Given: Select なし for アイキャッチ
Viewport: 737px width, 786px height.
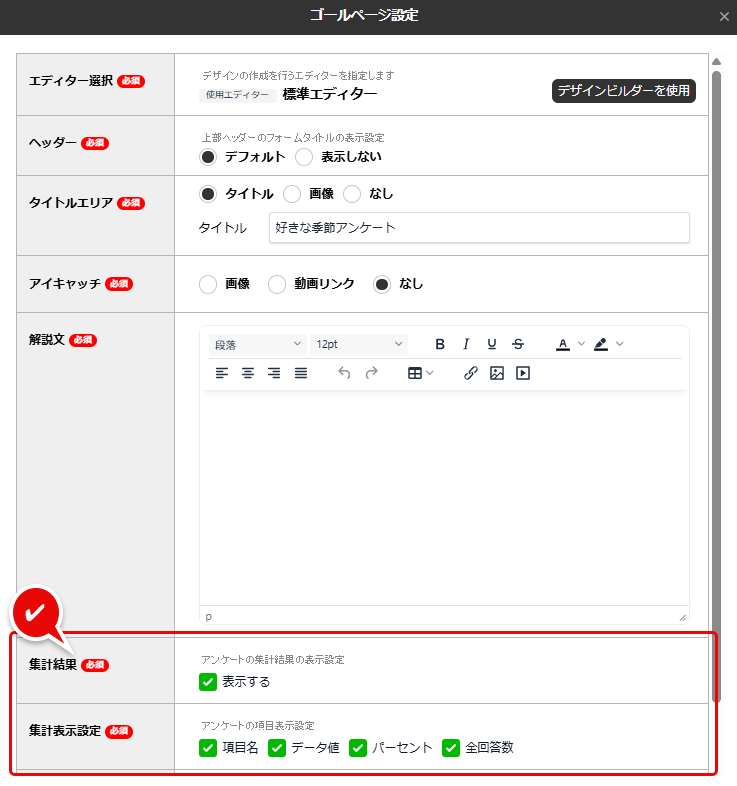Looking at the screenshot, I should point(382,284).
